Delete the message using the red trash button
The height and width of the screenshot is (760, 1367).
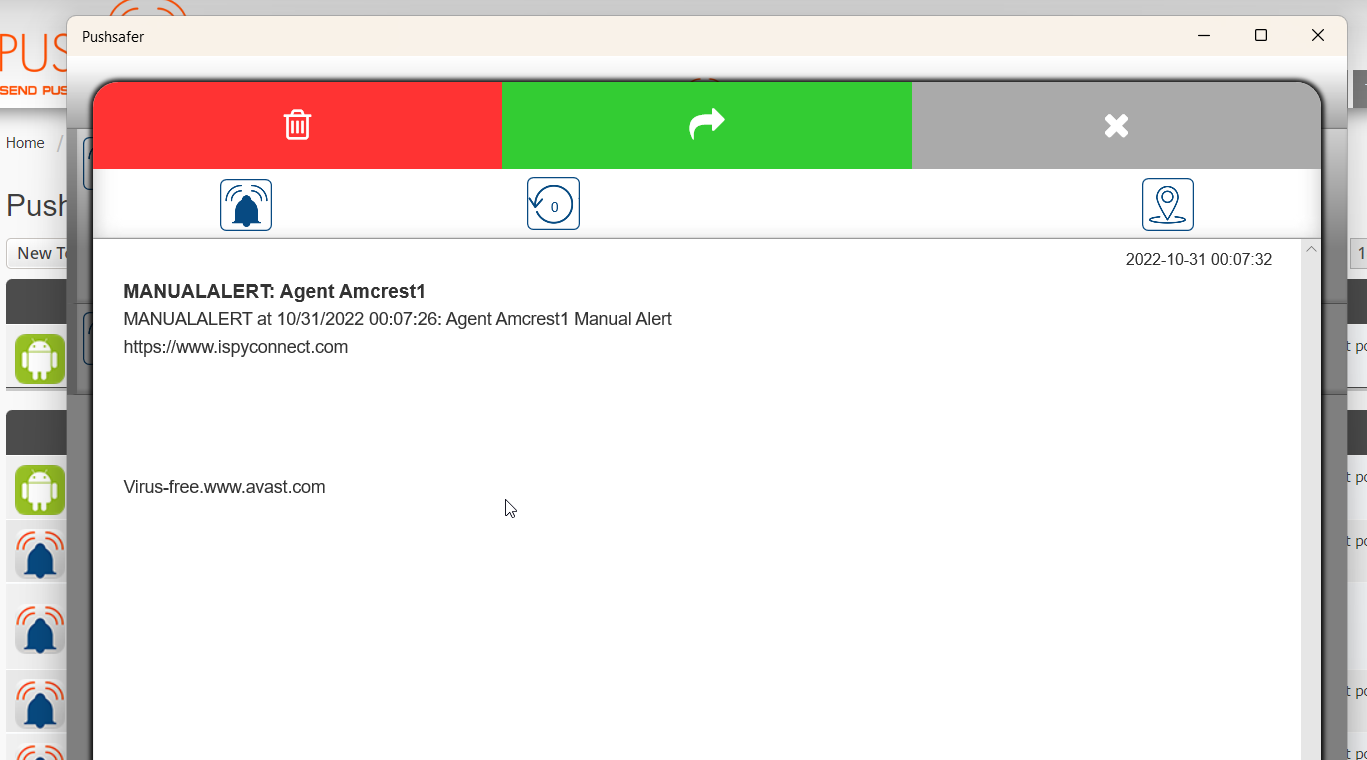pyautogui.click(x=297, y=125)
